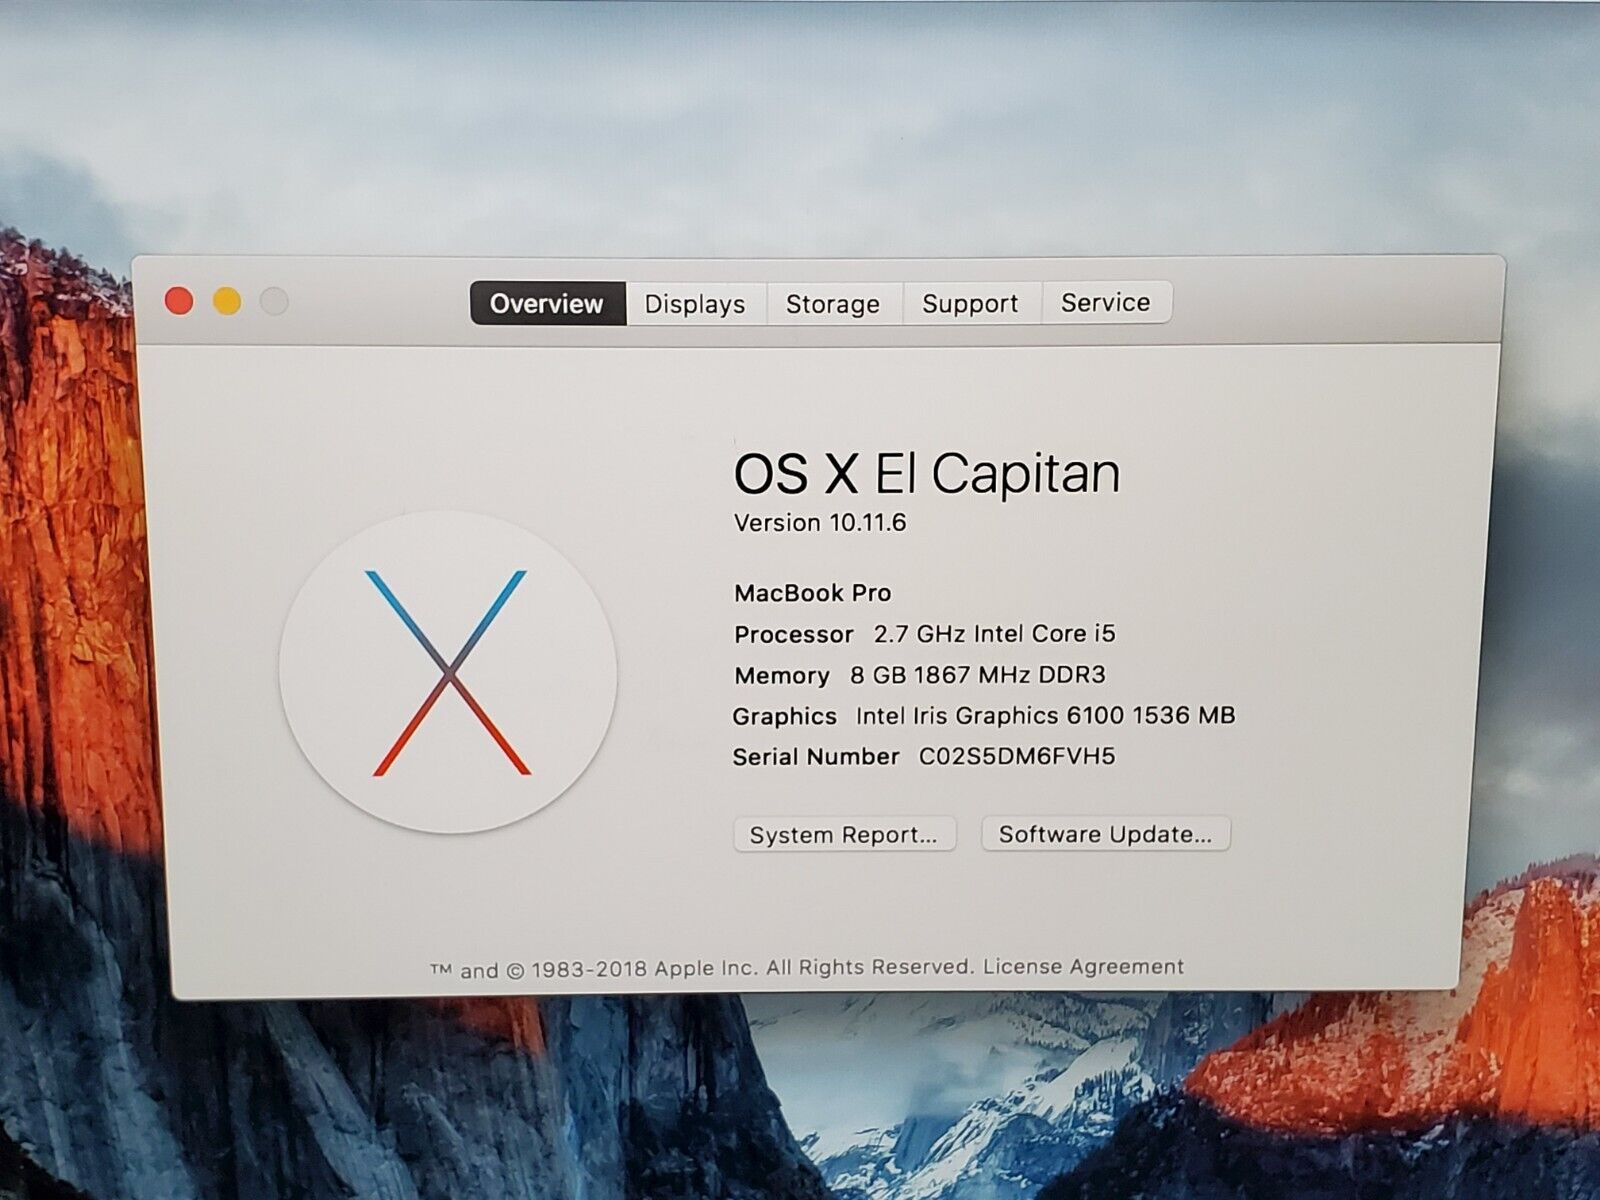Image resolution: width=1600 pixels, height=1200 pixels.
Task: Select 2.7 GHz Intel Core i5 value
Action: tap(995, 633)
